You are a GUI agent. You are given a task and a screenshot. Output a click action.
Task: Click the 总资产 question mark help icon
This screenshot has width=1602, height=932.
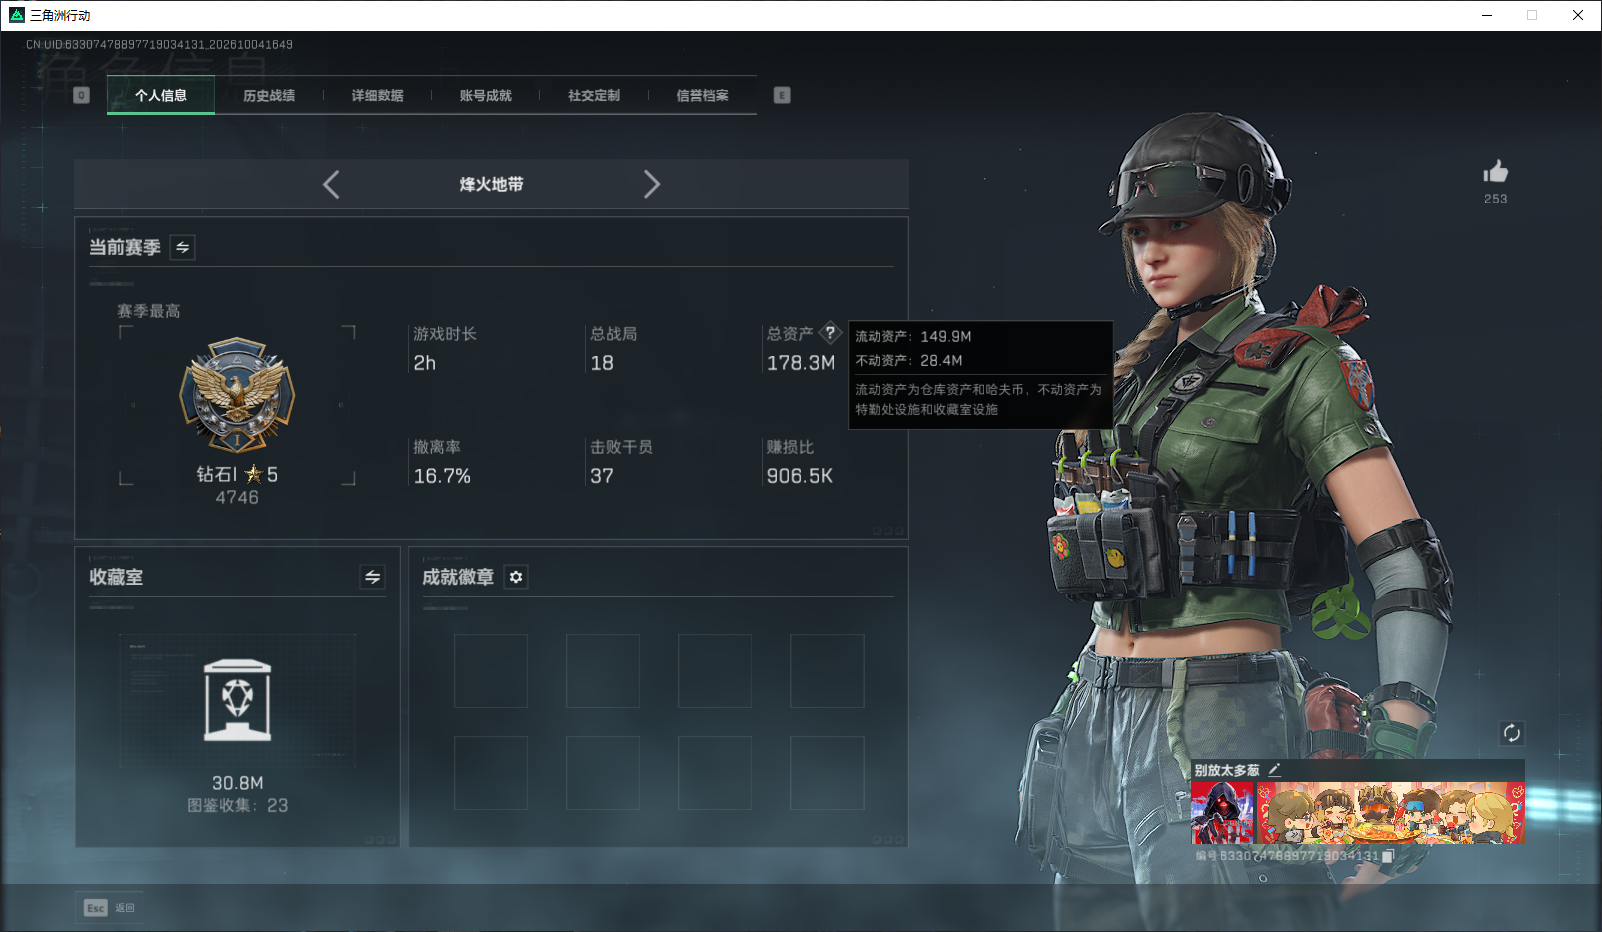pos(830,333)
